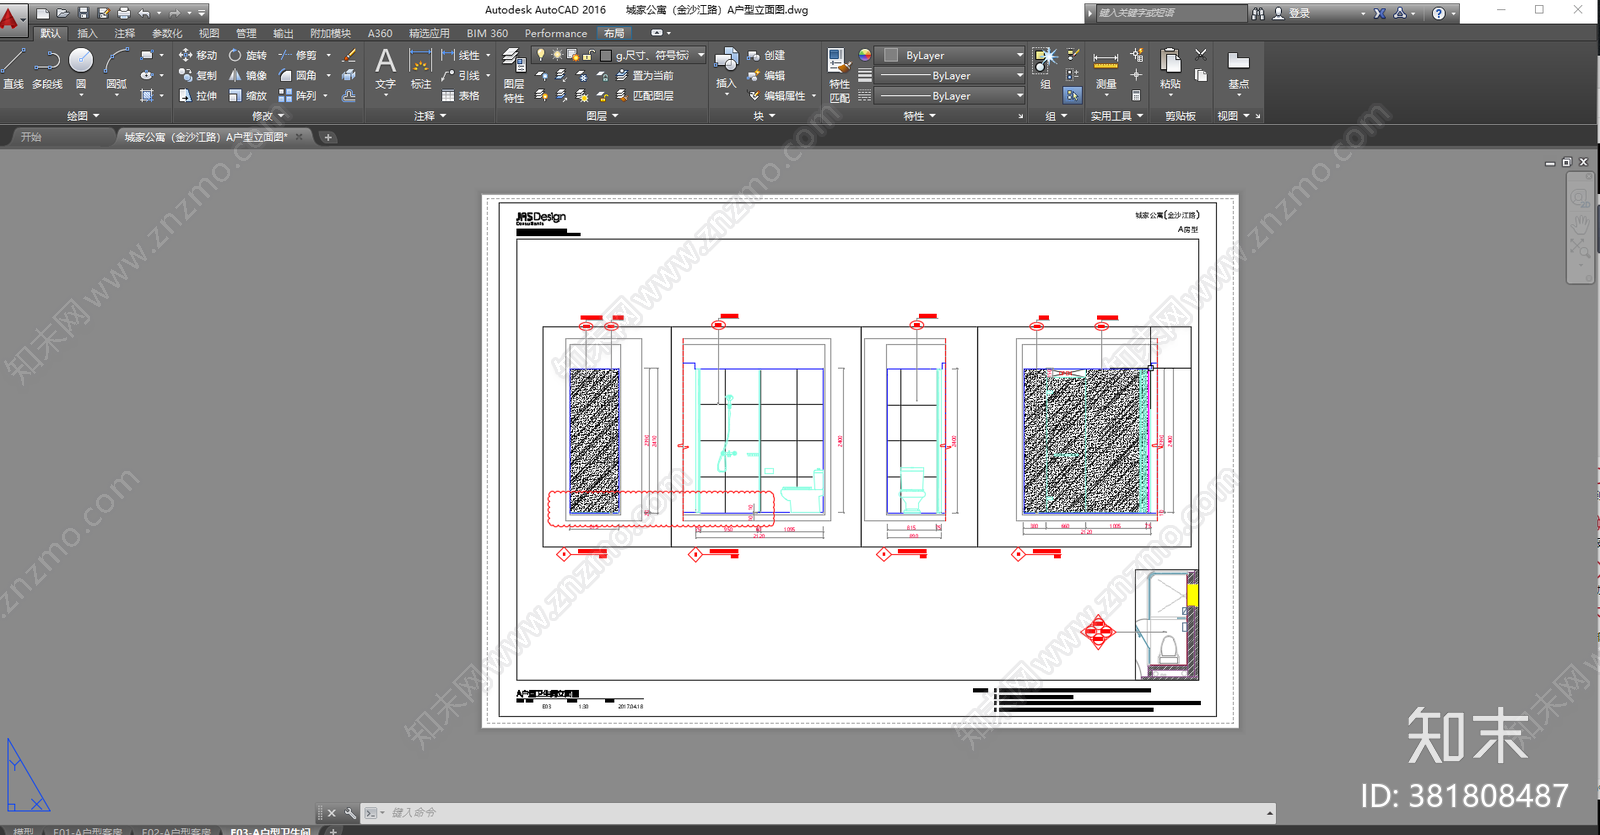1600x835 pixels.
Task: Expand the Utilities (实用工具) panel
Action: click(1116, 116)
